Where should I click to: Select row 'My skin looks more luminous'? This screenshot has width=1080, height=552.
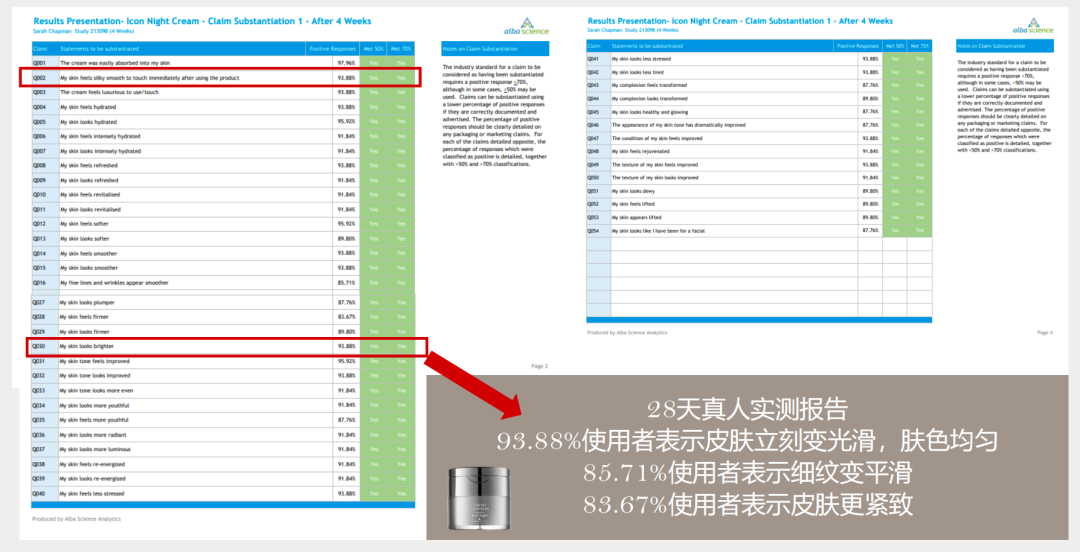click(x=223, y=449)
